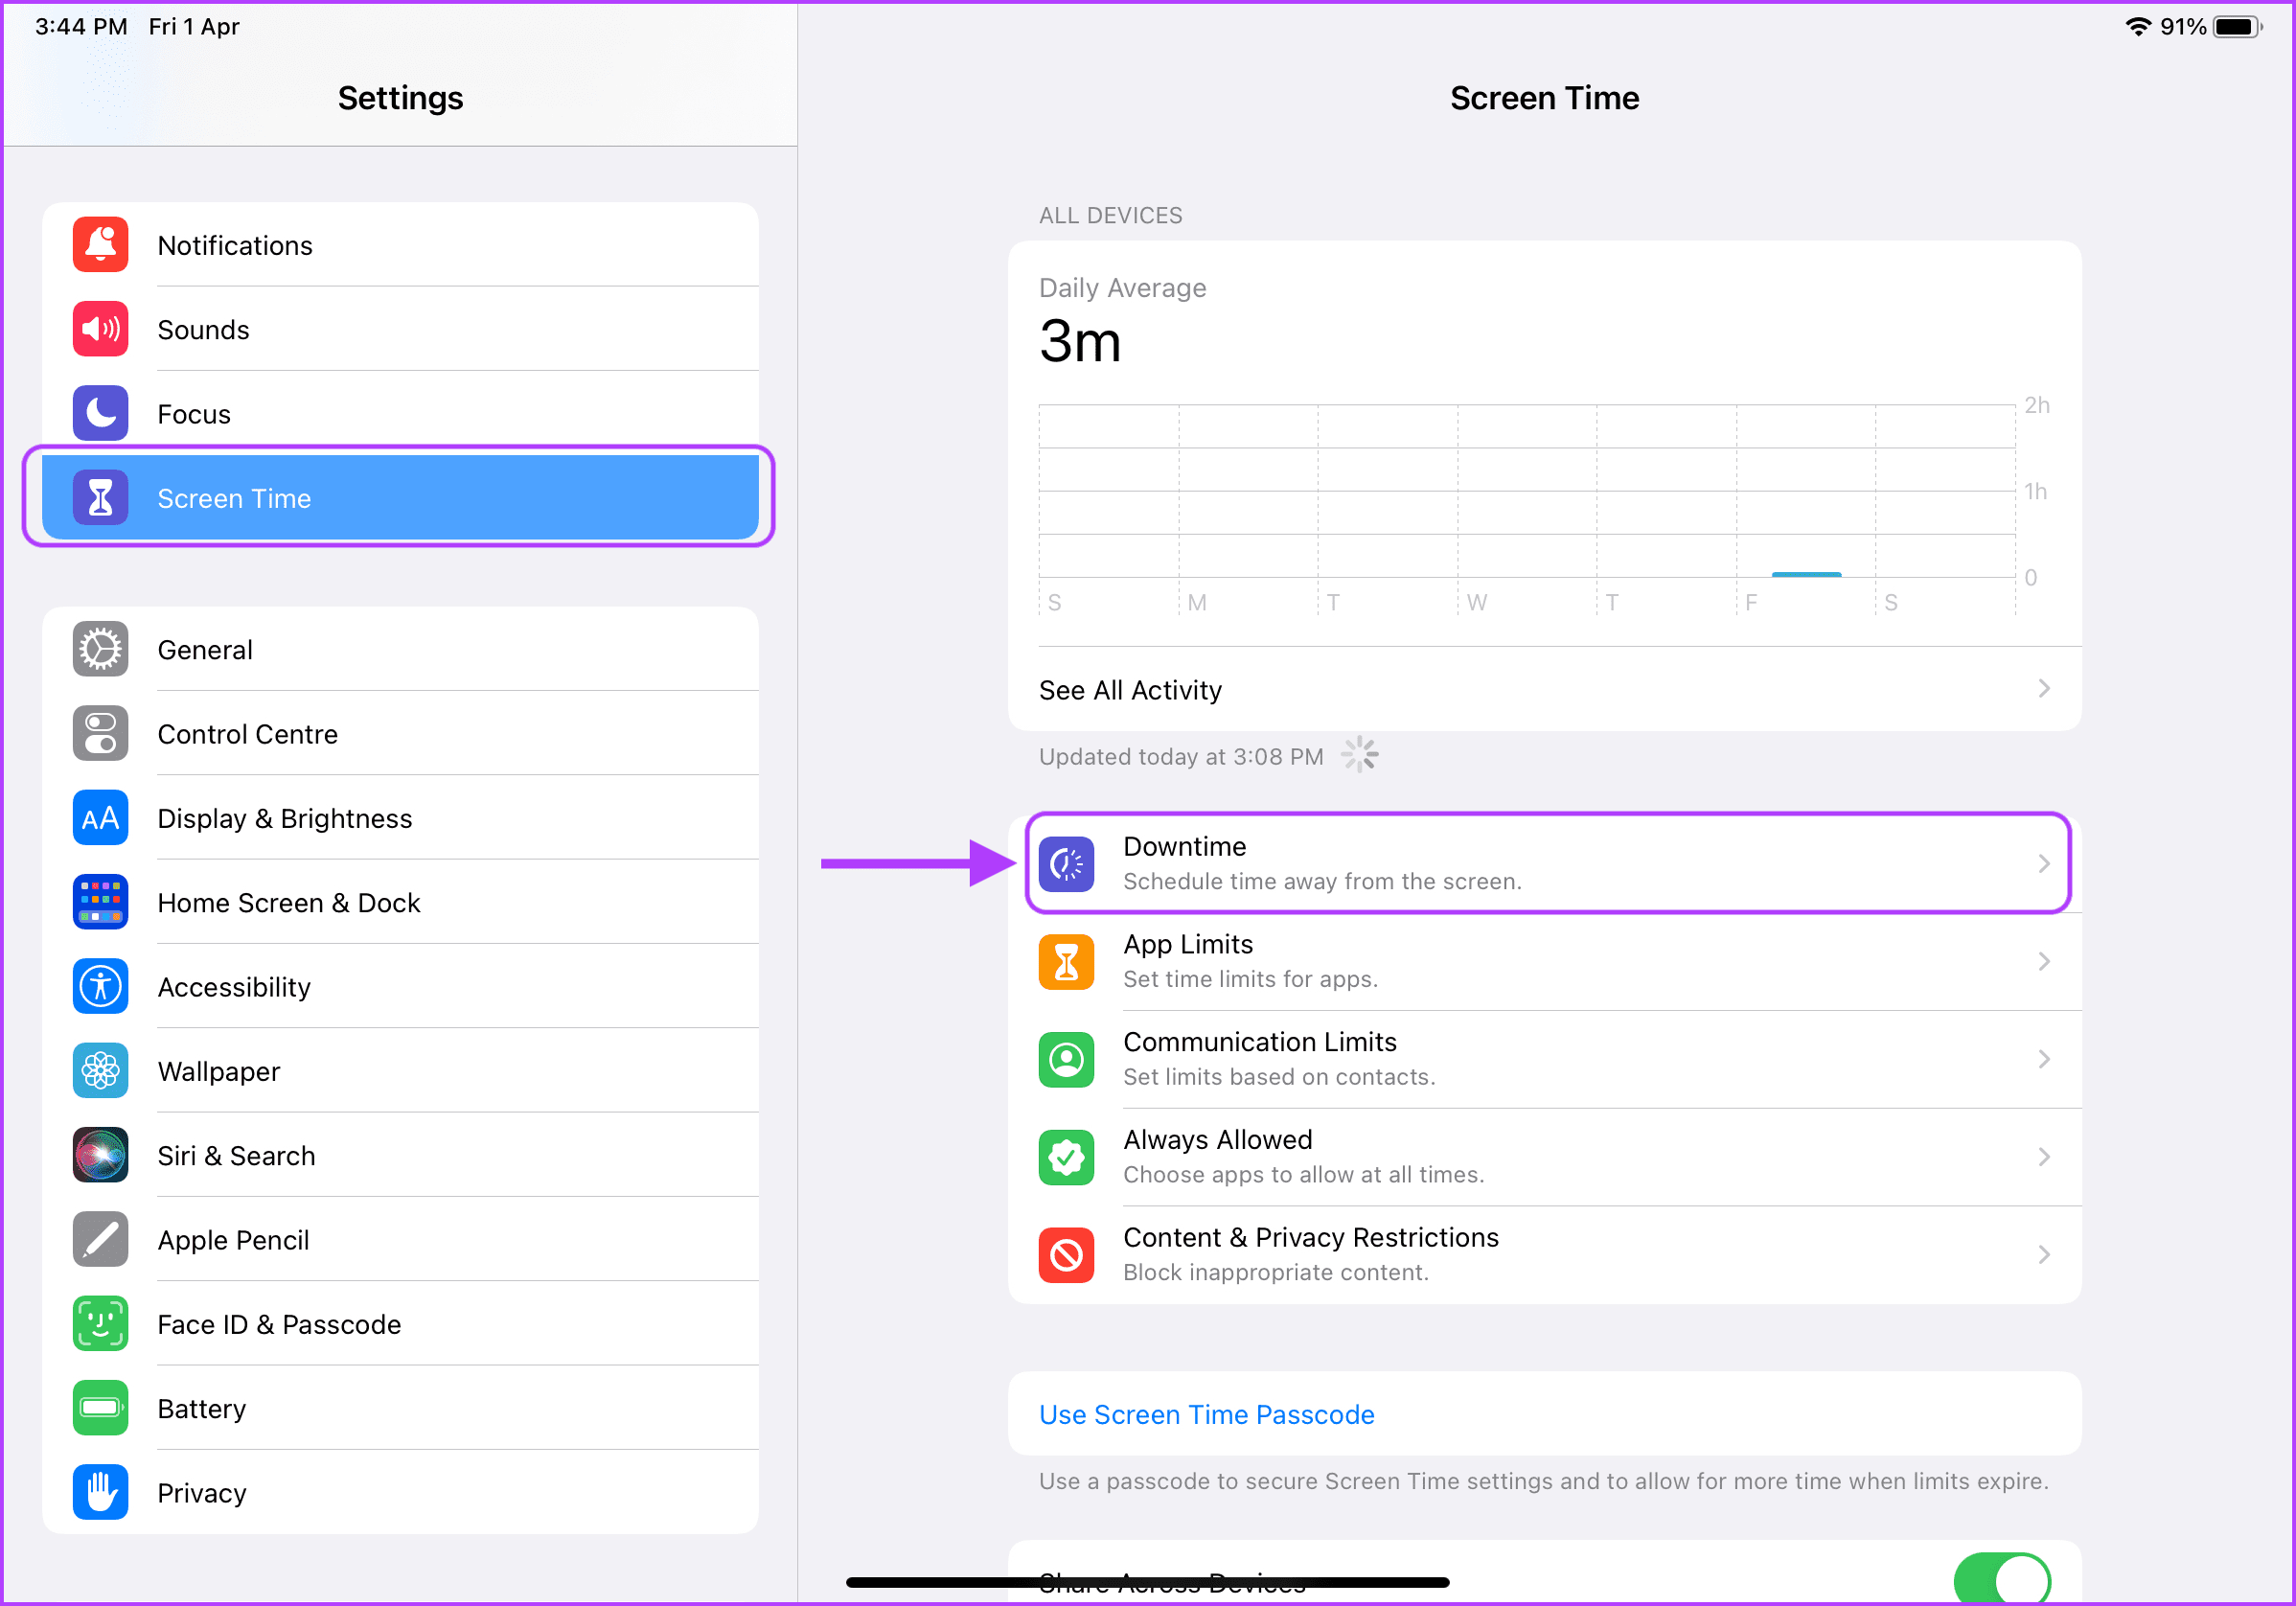
Task: Tap the Accessibility figure icon
Action: (100, 986)
